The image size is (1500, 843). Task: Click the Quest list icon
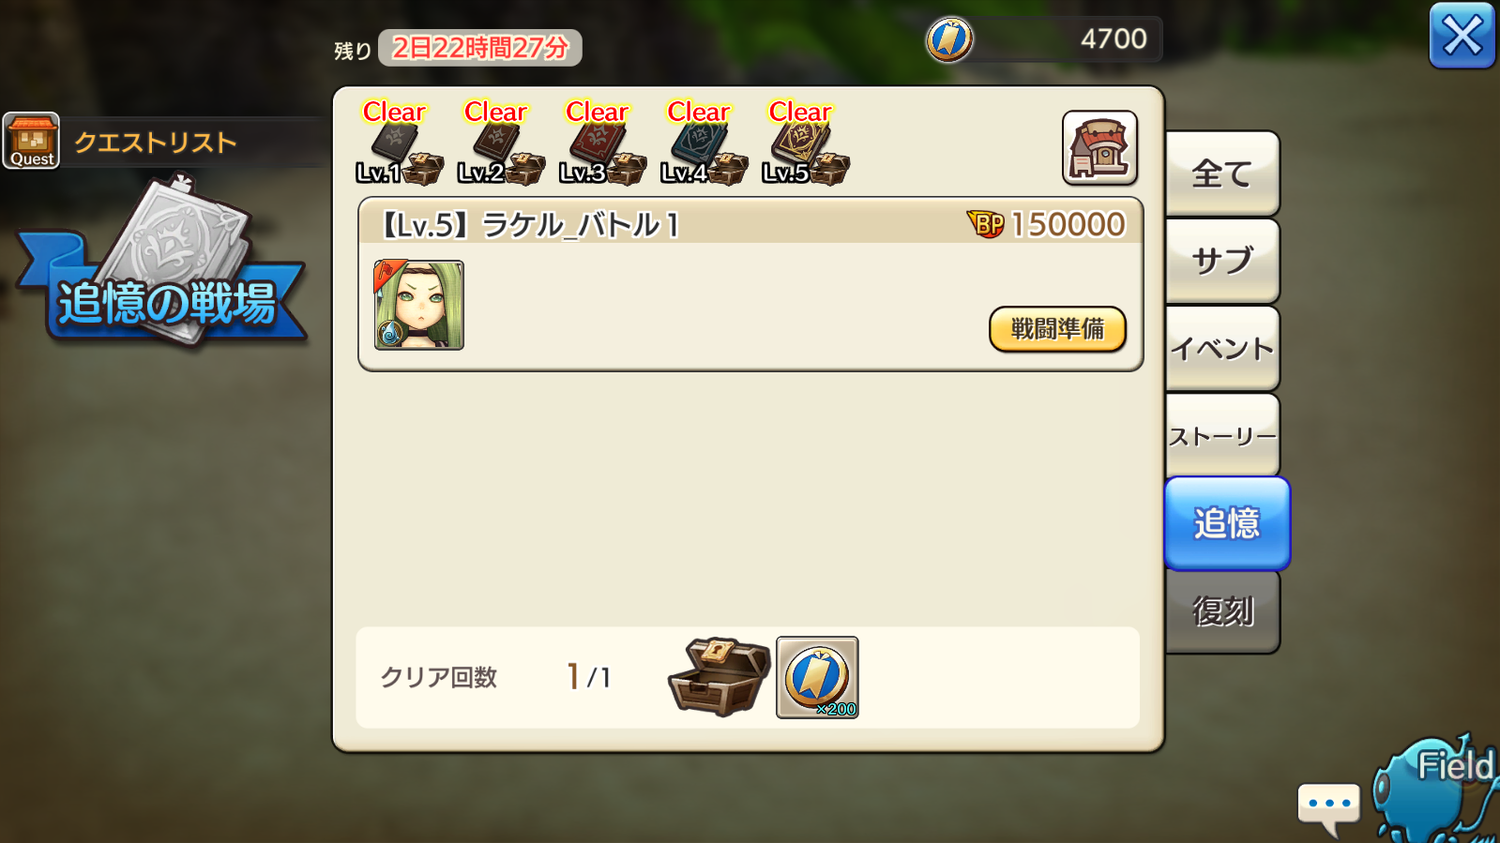point(31,141)
